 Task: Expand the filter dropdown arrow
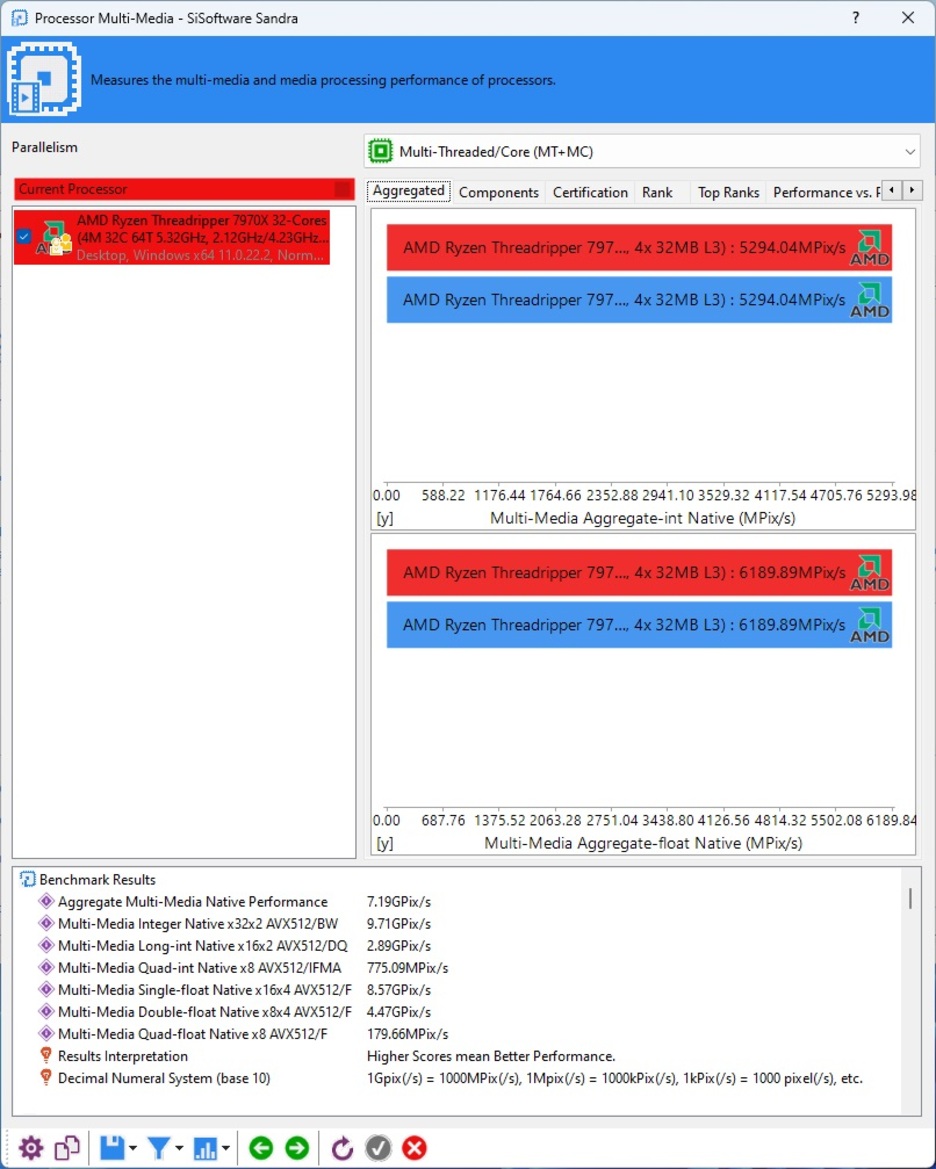(x=179, y=1148)
